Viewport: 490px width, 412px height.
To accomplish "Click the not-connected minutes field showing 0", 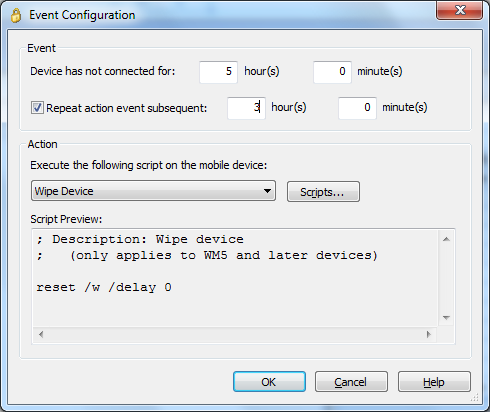I will point(332,72).
